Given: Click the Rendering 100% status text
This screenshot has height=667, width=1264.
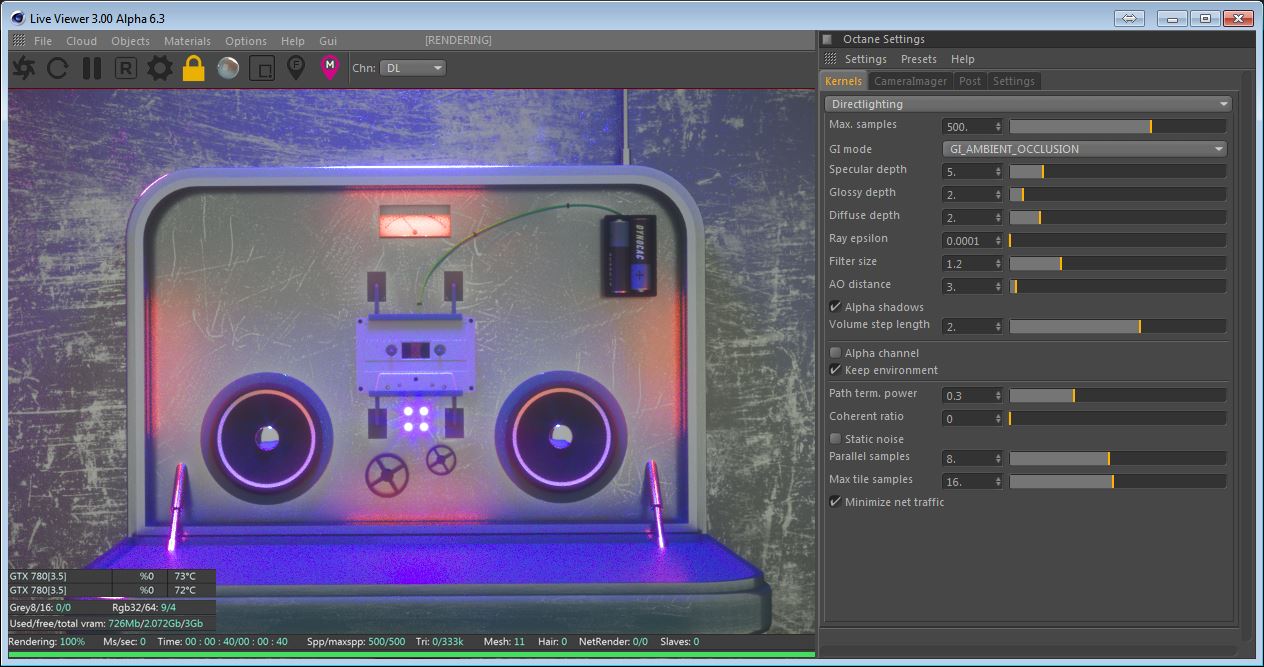Looking at the screenshot, I should [x=47, y=641].
